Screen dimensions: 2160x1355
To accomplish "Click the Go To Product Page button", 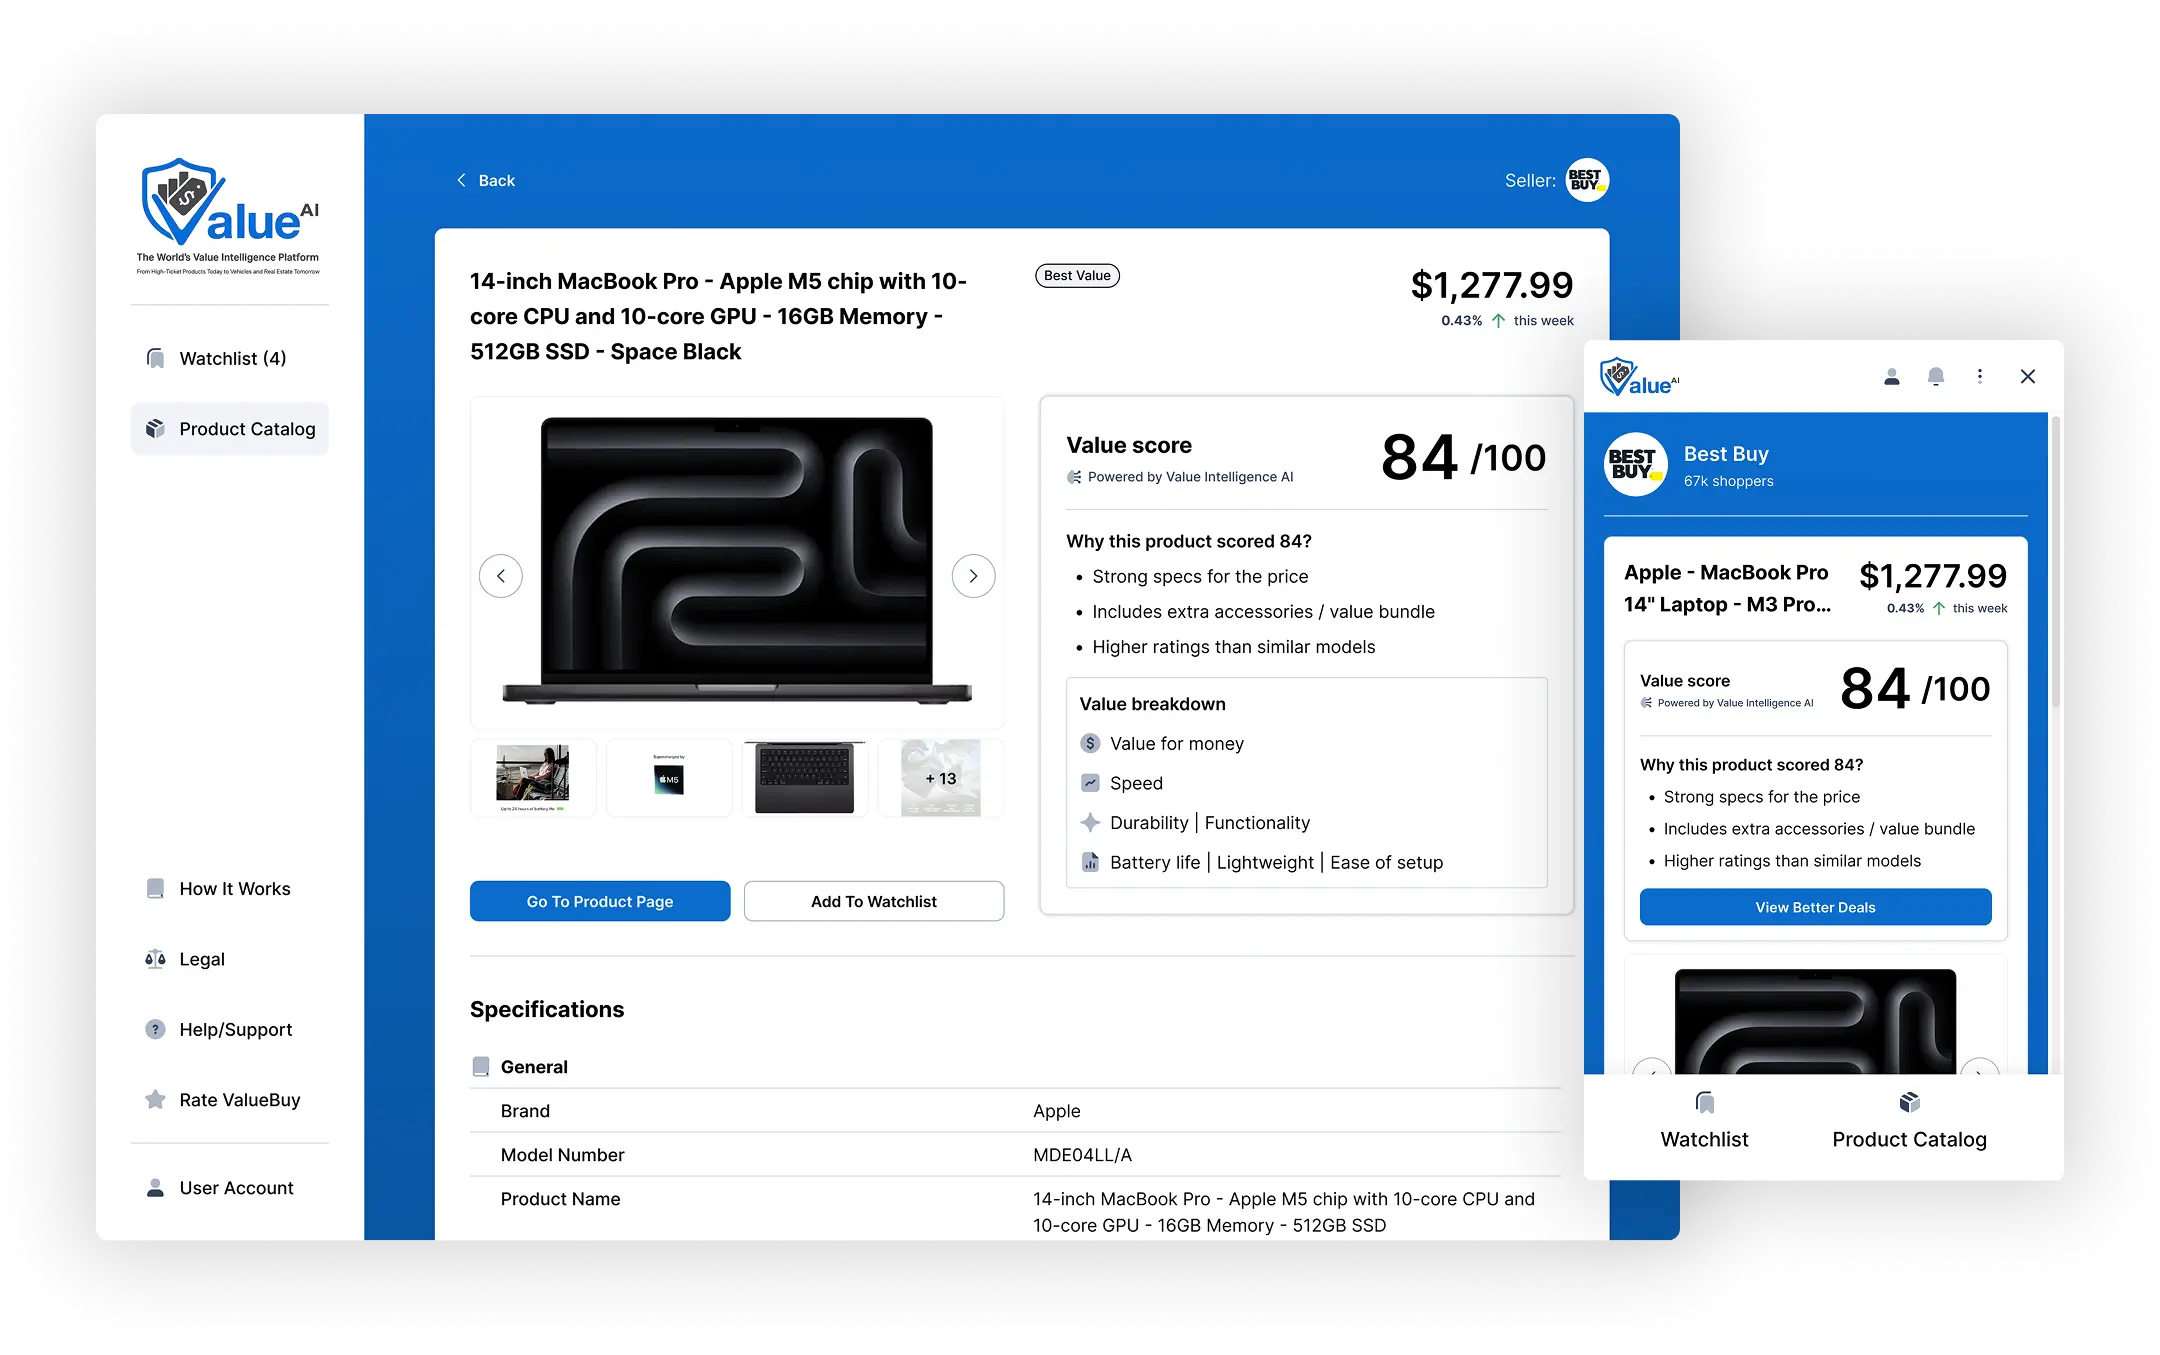I will 600,901.
